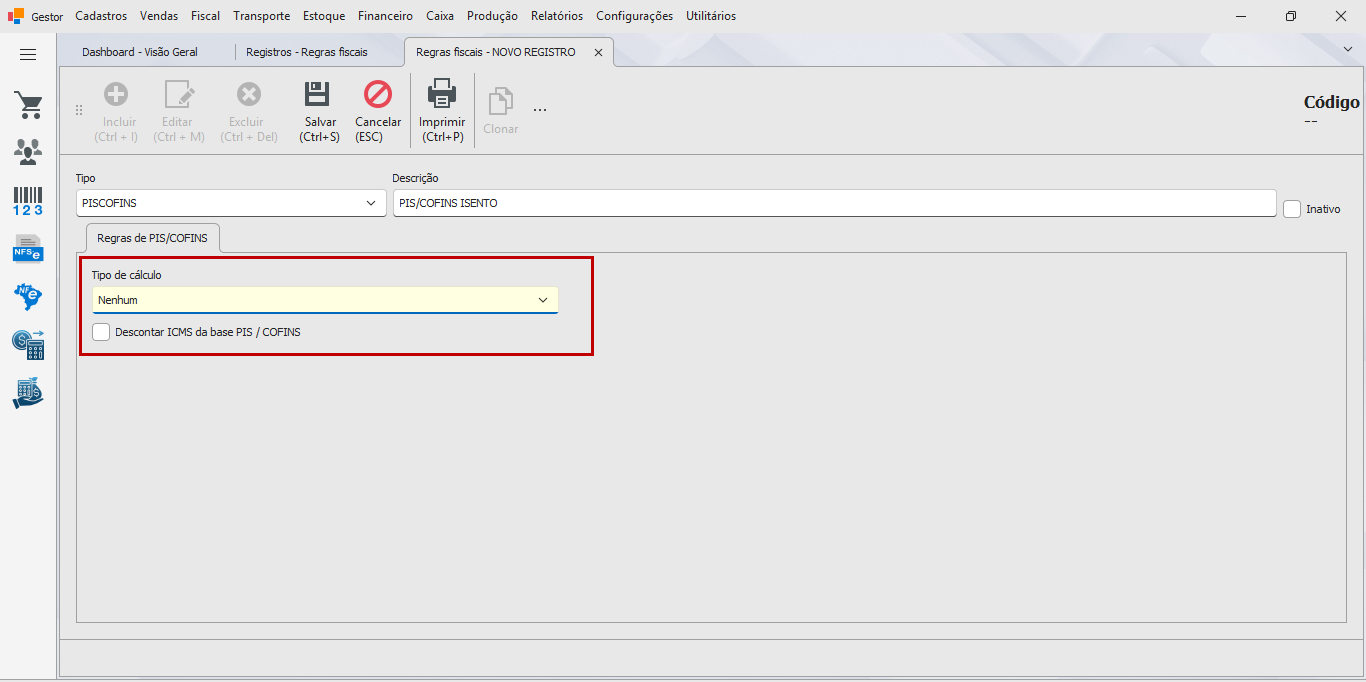Open the barcode 123 sidebar icon
Image resolution: width=1366 pixels, height=682 pixels.
point(28,201)
